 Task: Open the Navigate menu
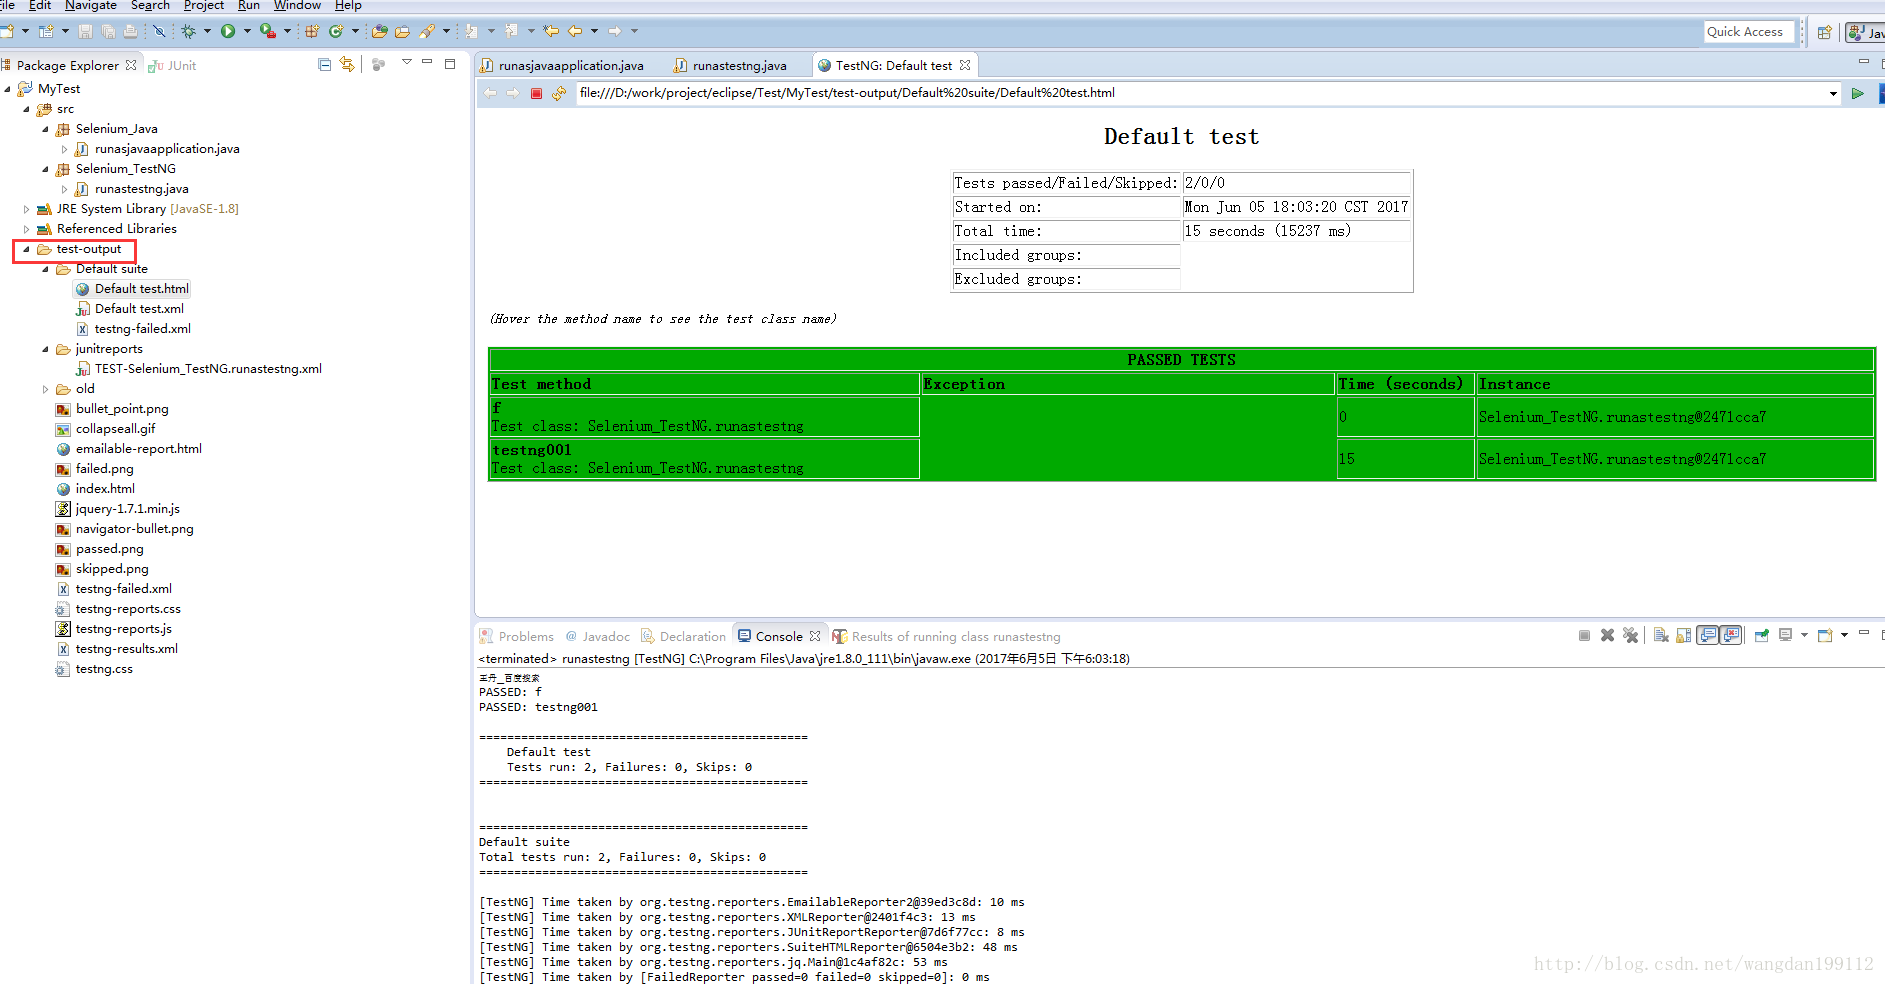(90, 6)
